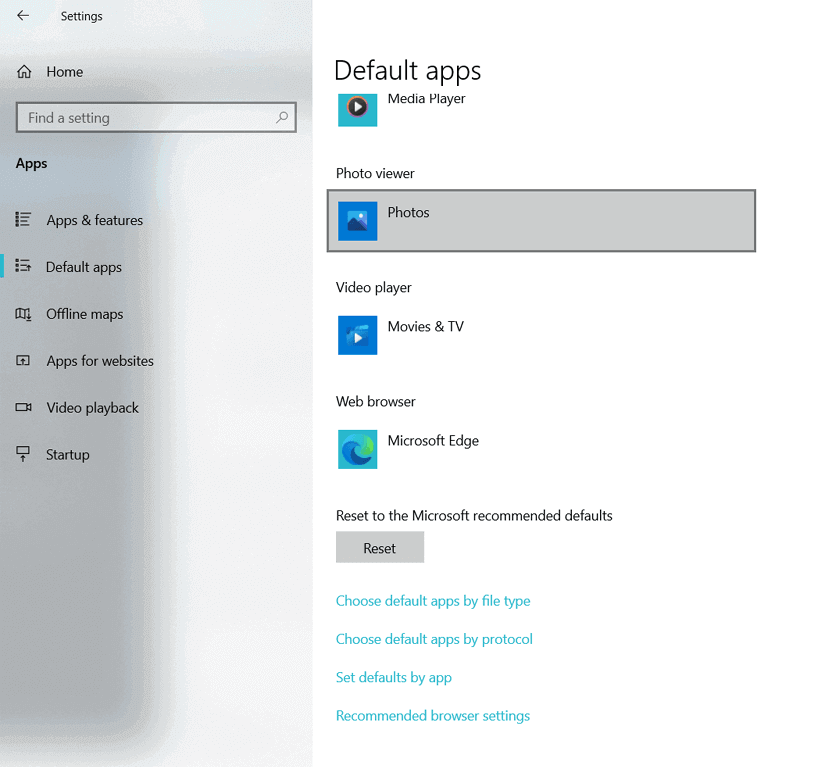Click the search magnifier icon

point(282,117)
